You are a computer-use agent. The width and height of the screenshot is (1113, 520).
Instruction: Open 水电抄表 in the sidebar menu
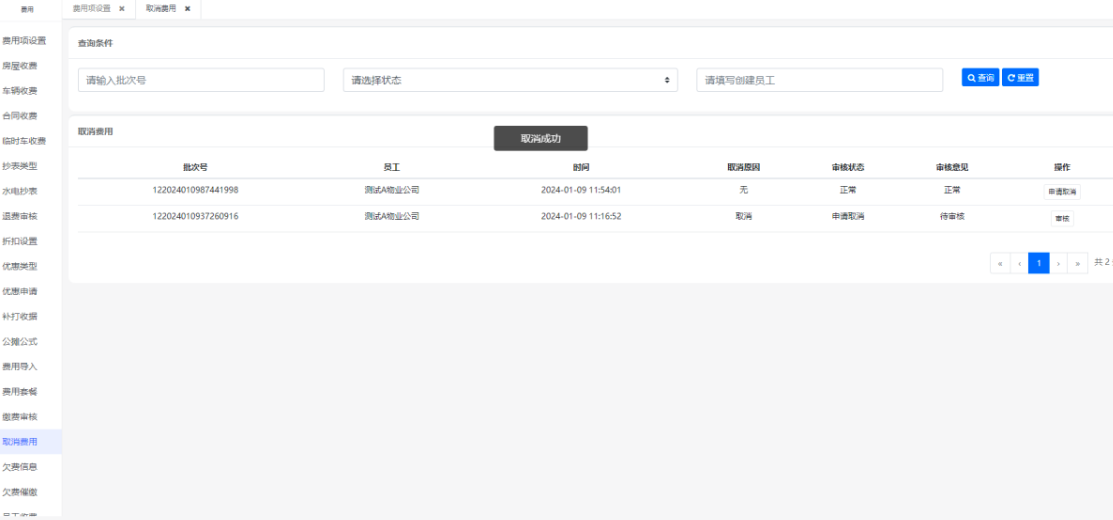pyautogui.click(x=20, y=191)
